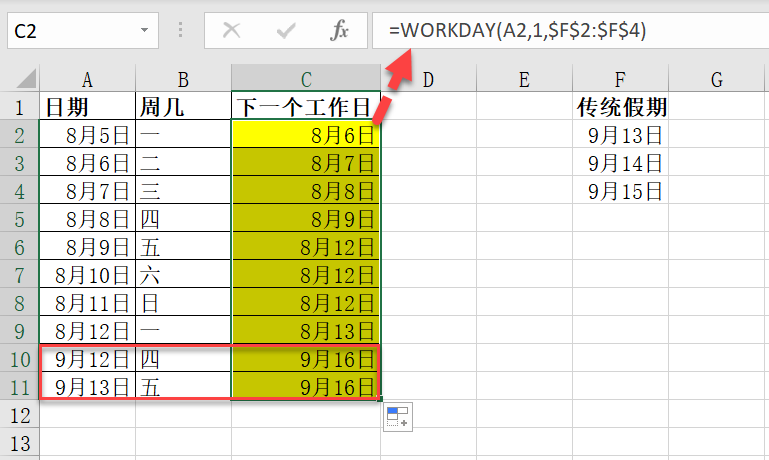Image resolution: width=769 pixels, height=460 pixels.
Task: Click the Cancel (X) formula bar icon
Action: coord(232,31)
